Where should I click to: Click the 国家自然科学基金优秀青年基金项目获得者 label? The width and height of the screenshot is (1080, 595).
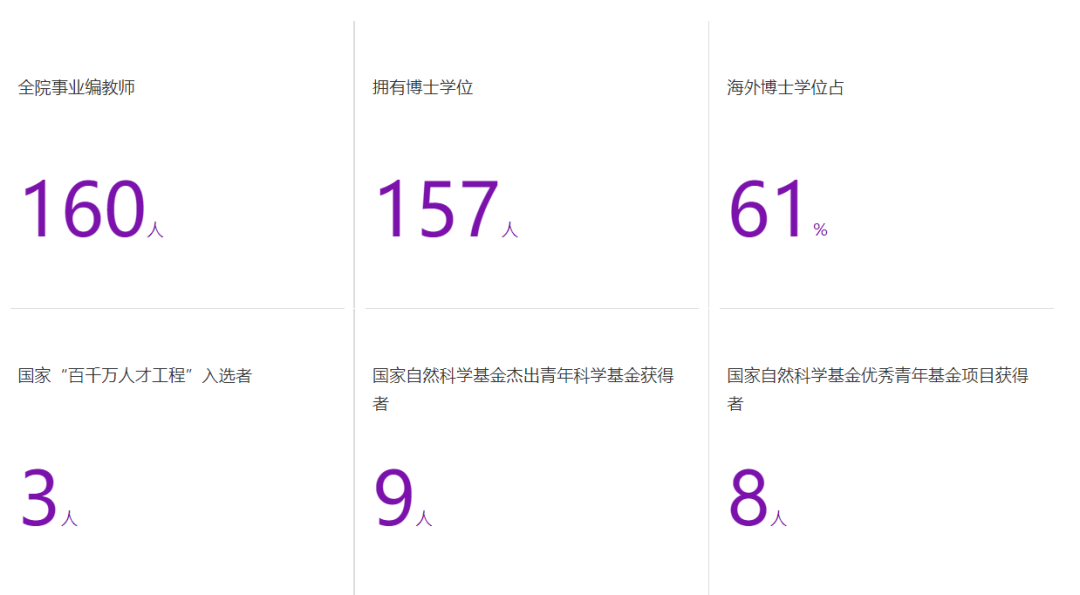pos(877,377)
